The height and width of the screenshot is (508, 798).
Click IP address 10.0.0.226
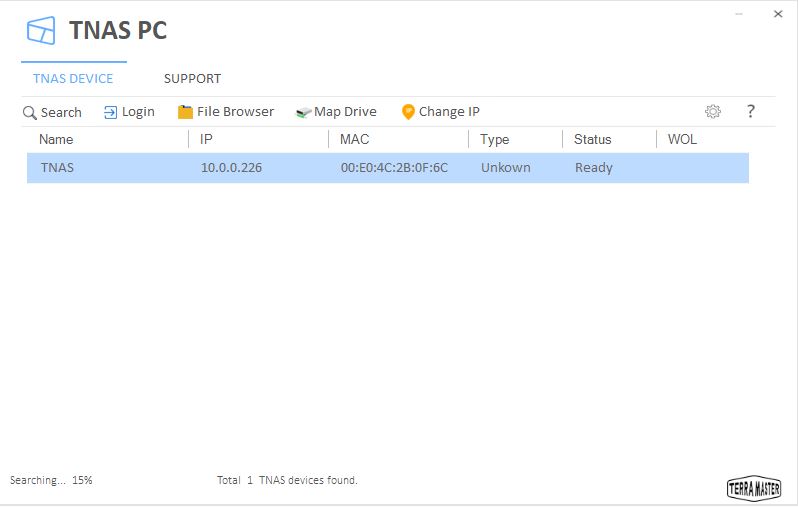coord(231,168)
